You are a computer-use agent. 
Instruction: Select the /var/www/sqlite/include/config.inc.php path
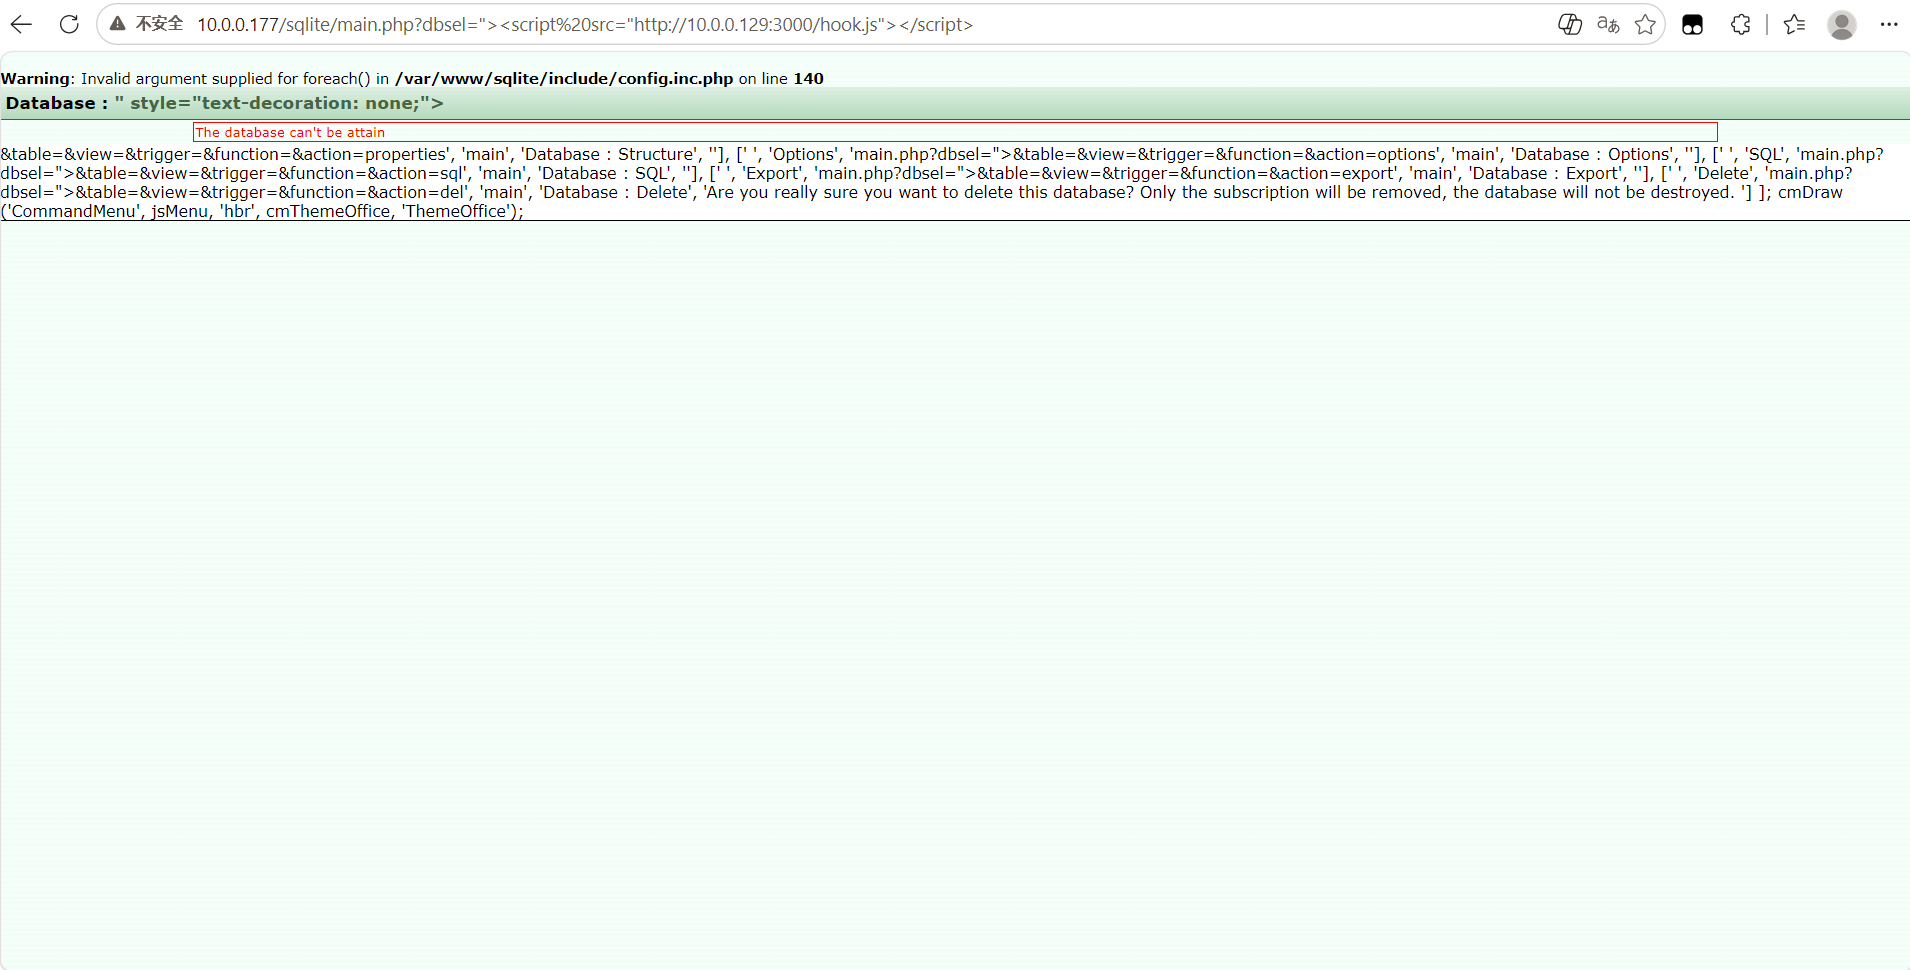pos(564,79)
